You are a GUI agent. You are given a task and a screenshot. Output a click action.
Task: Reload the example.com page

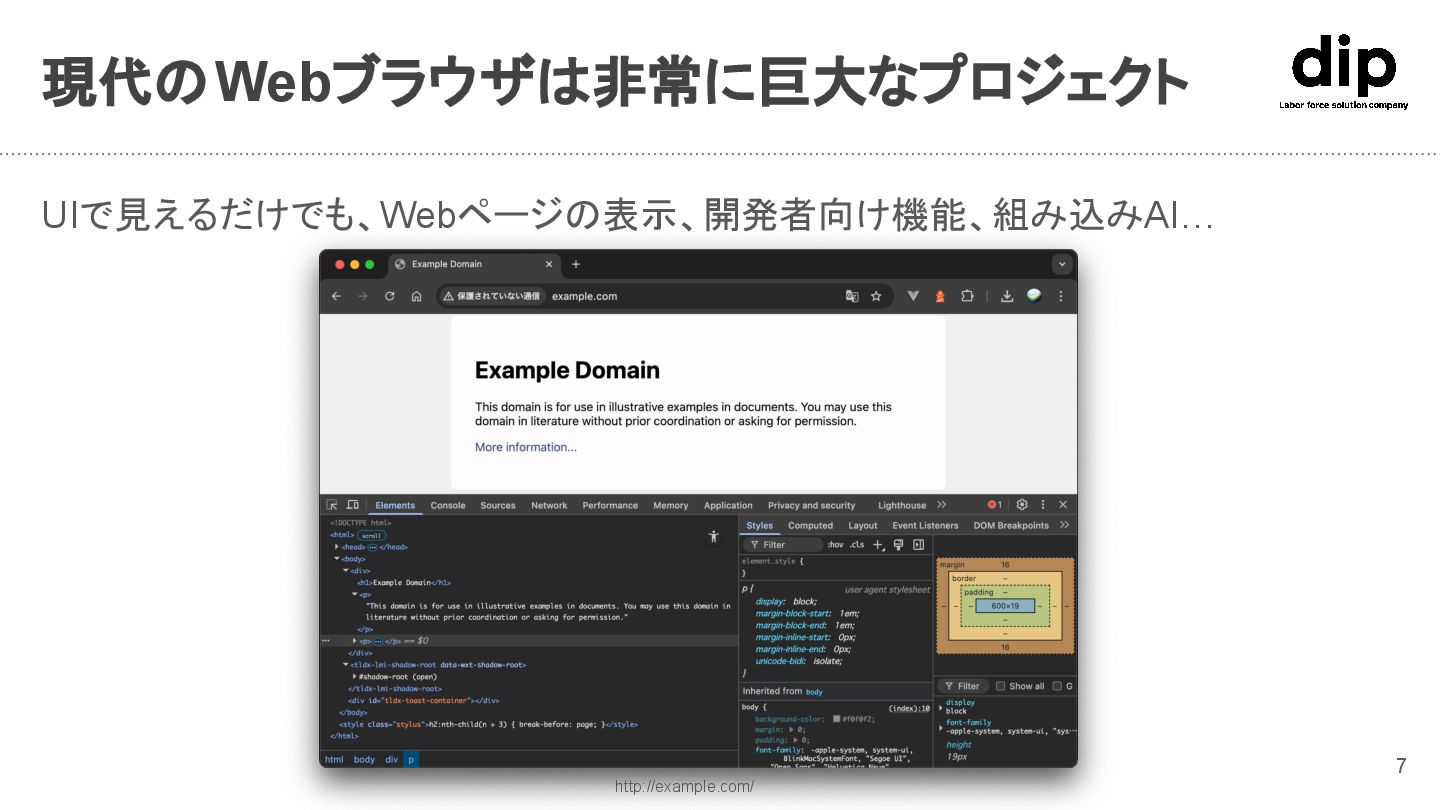pyautogui.click(x=390, y=296)
